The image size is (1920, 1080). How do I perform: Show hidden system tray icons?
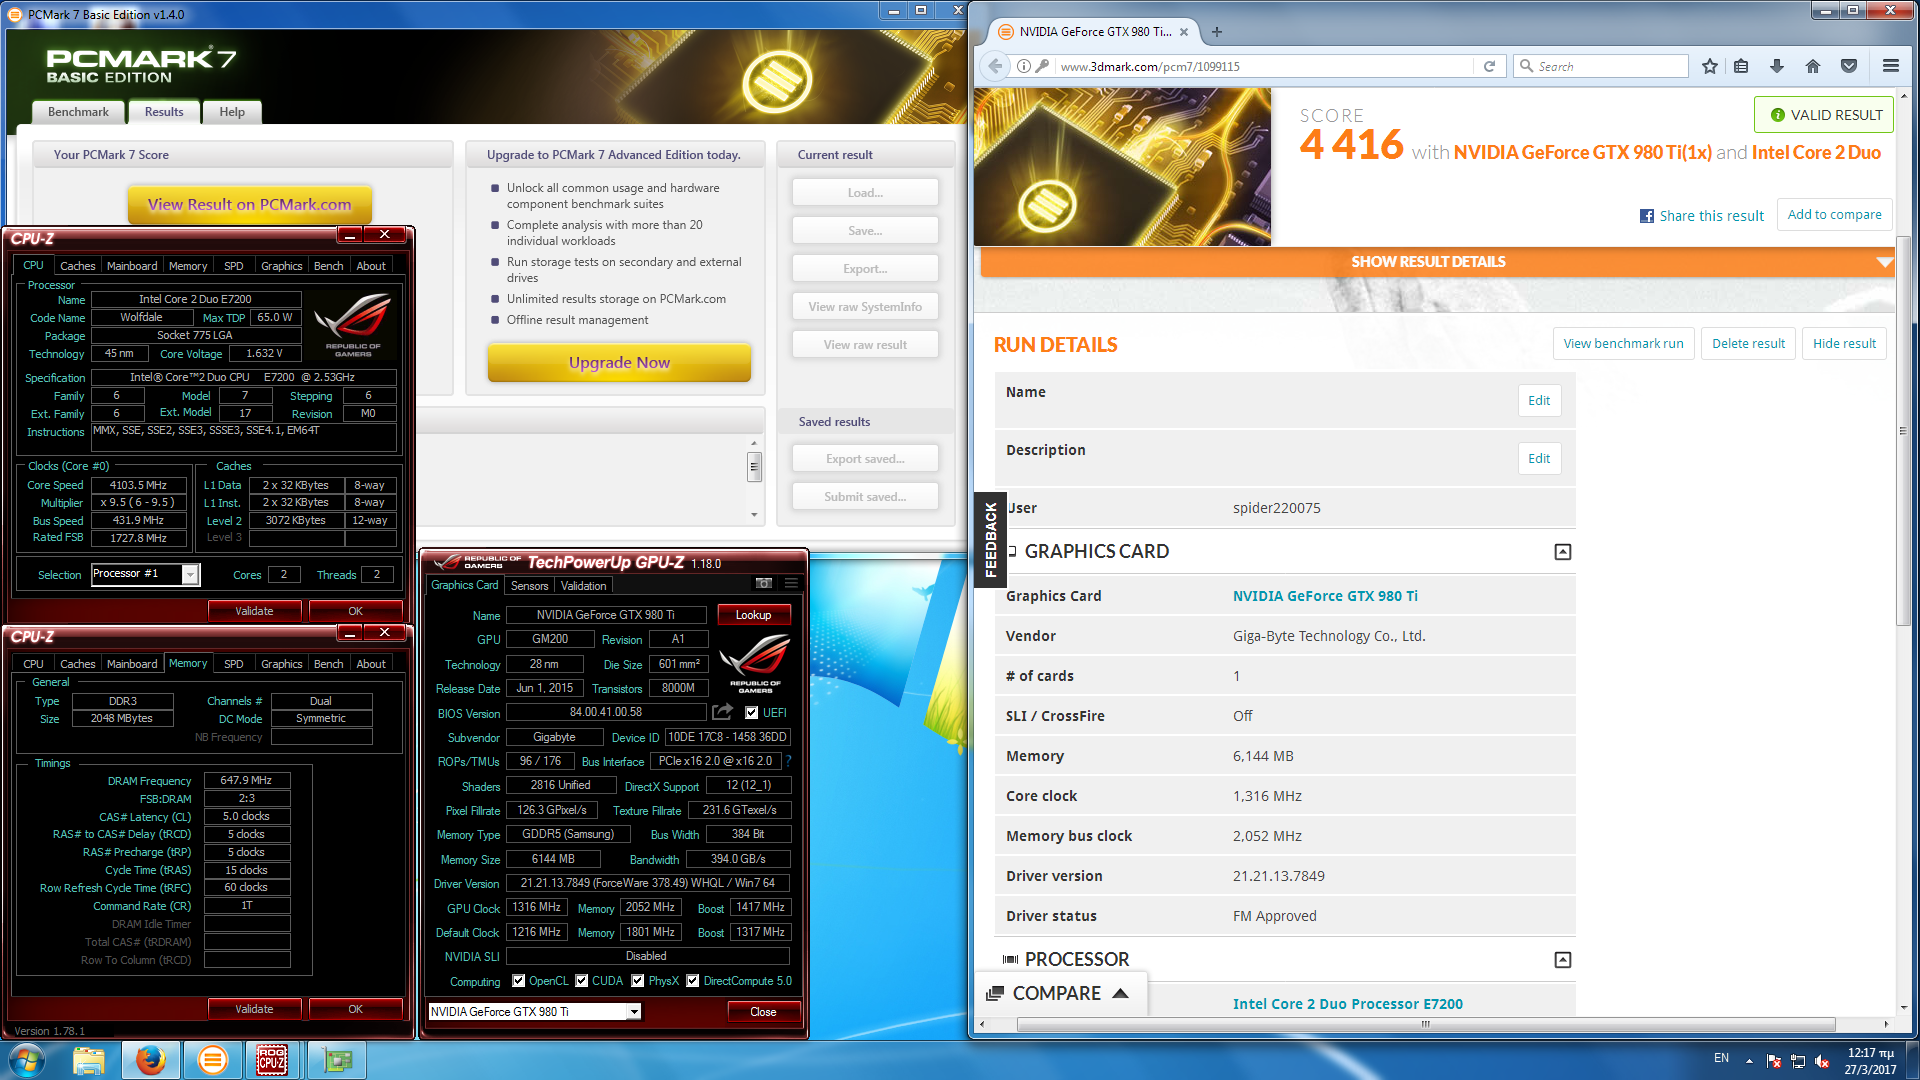[x=1749, y=1061]
